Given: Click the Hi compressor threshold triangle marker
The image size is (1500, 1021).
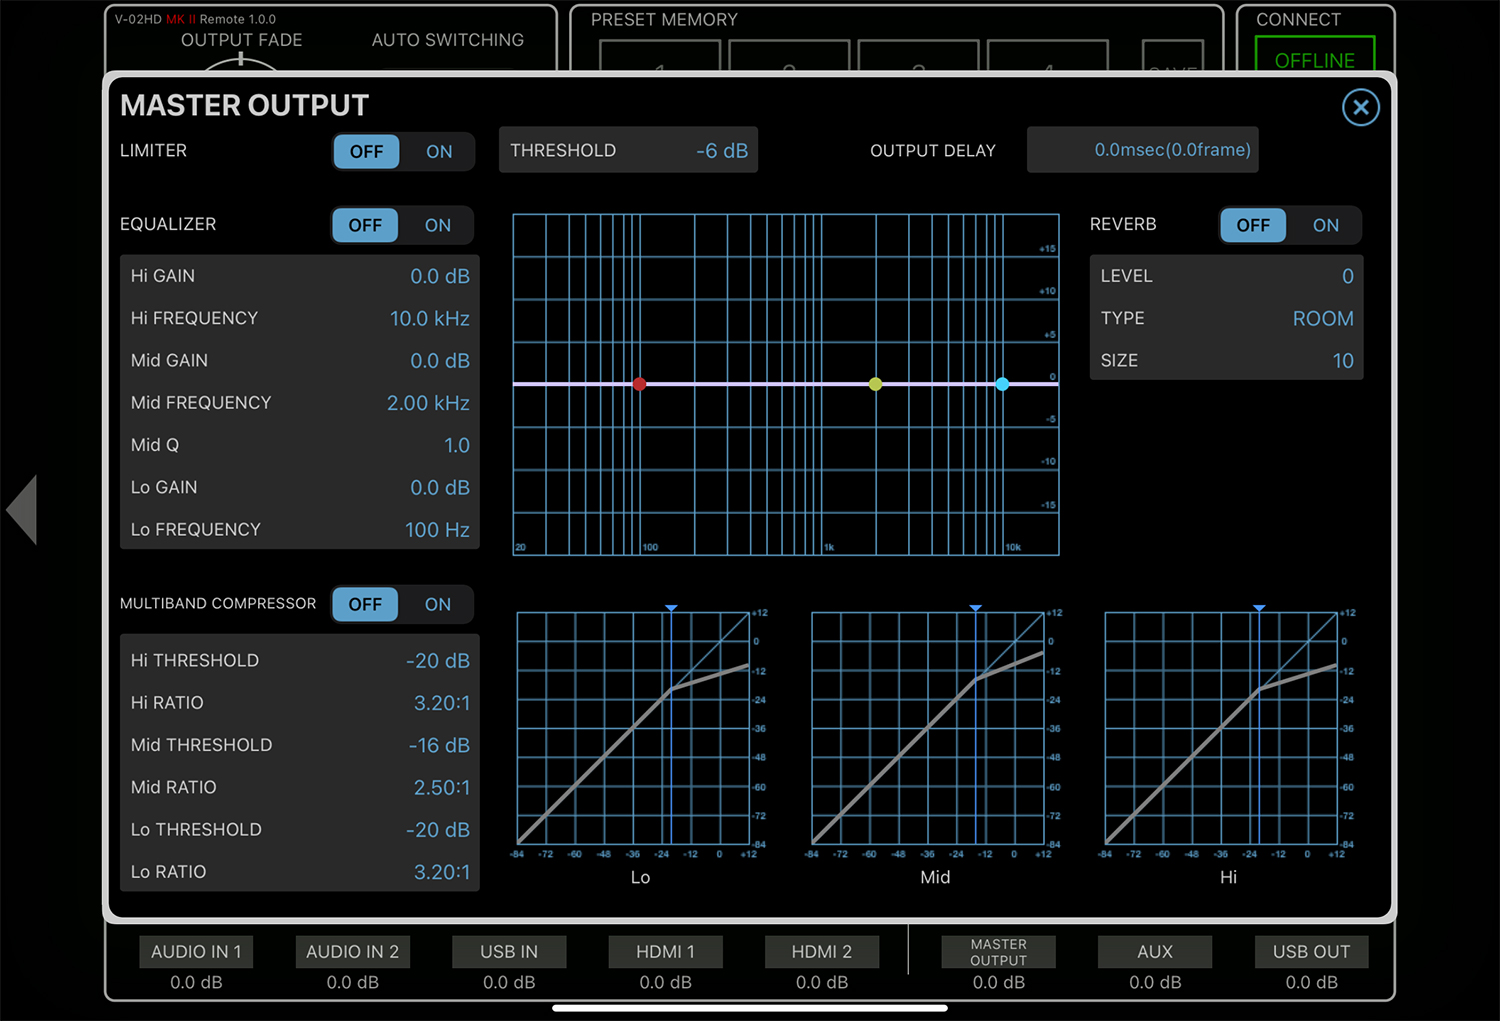Looking at the screenshot, I should pos(1259,608).
